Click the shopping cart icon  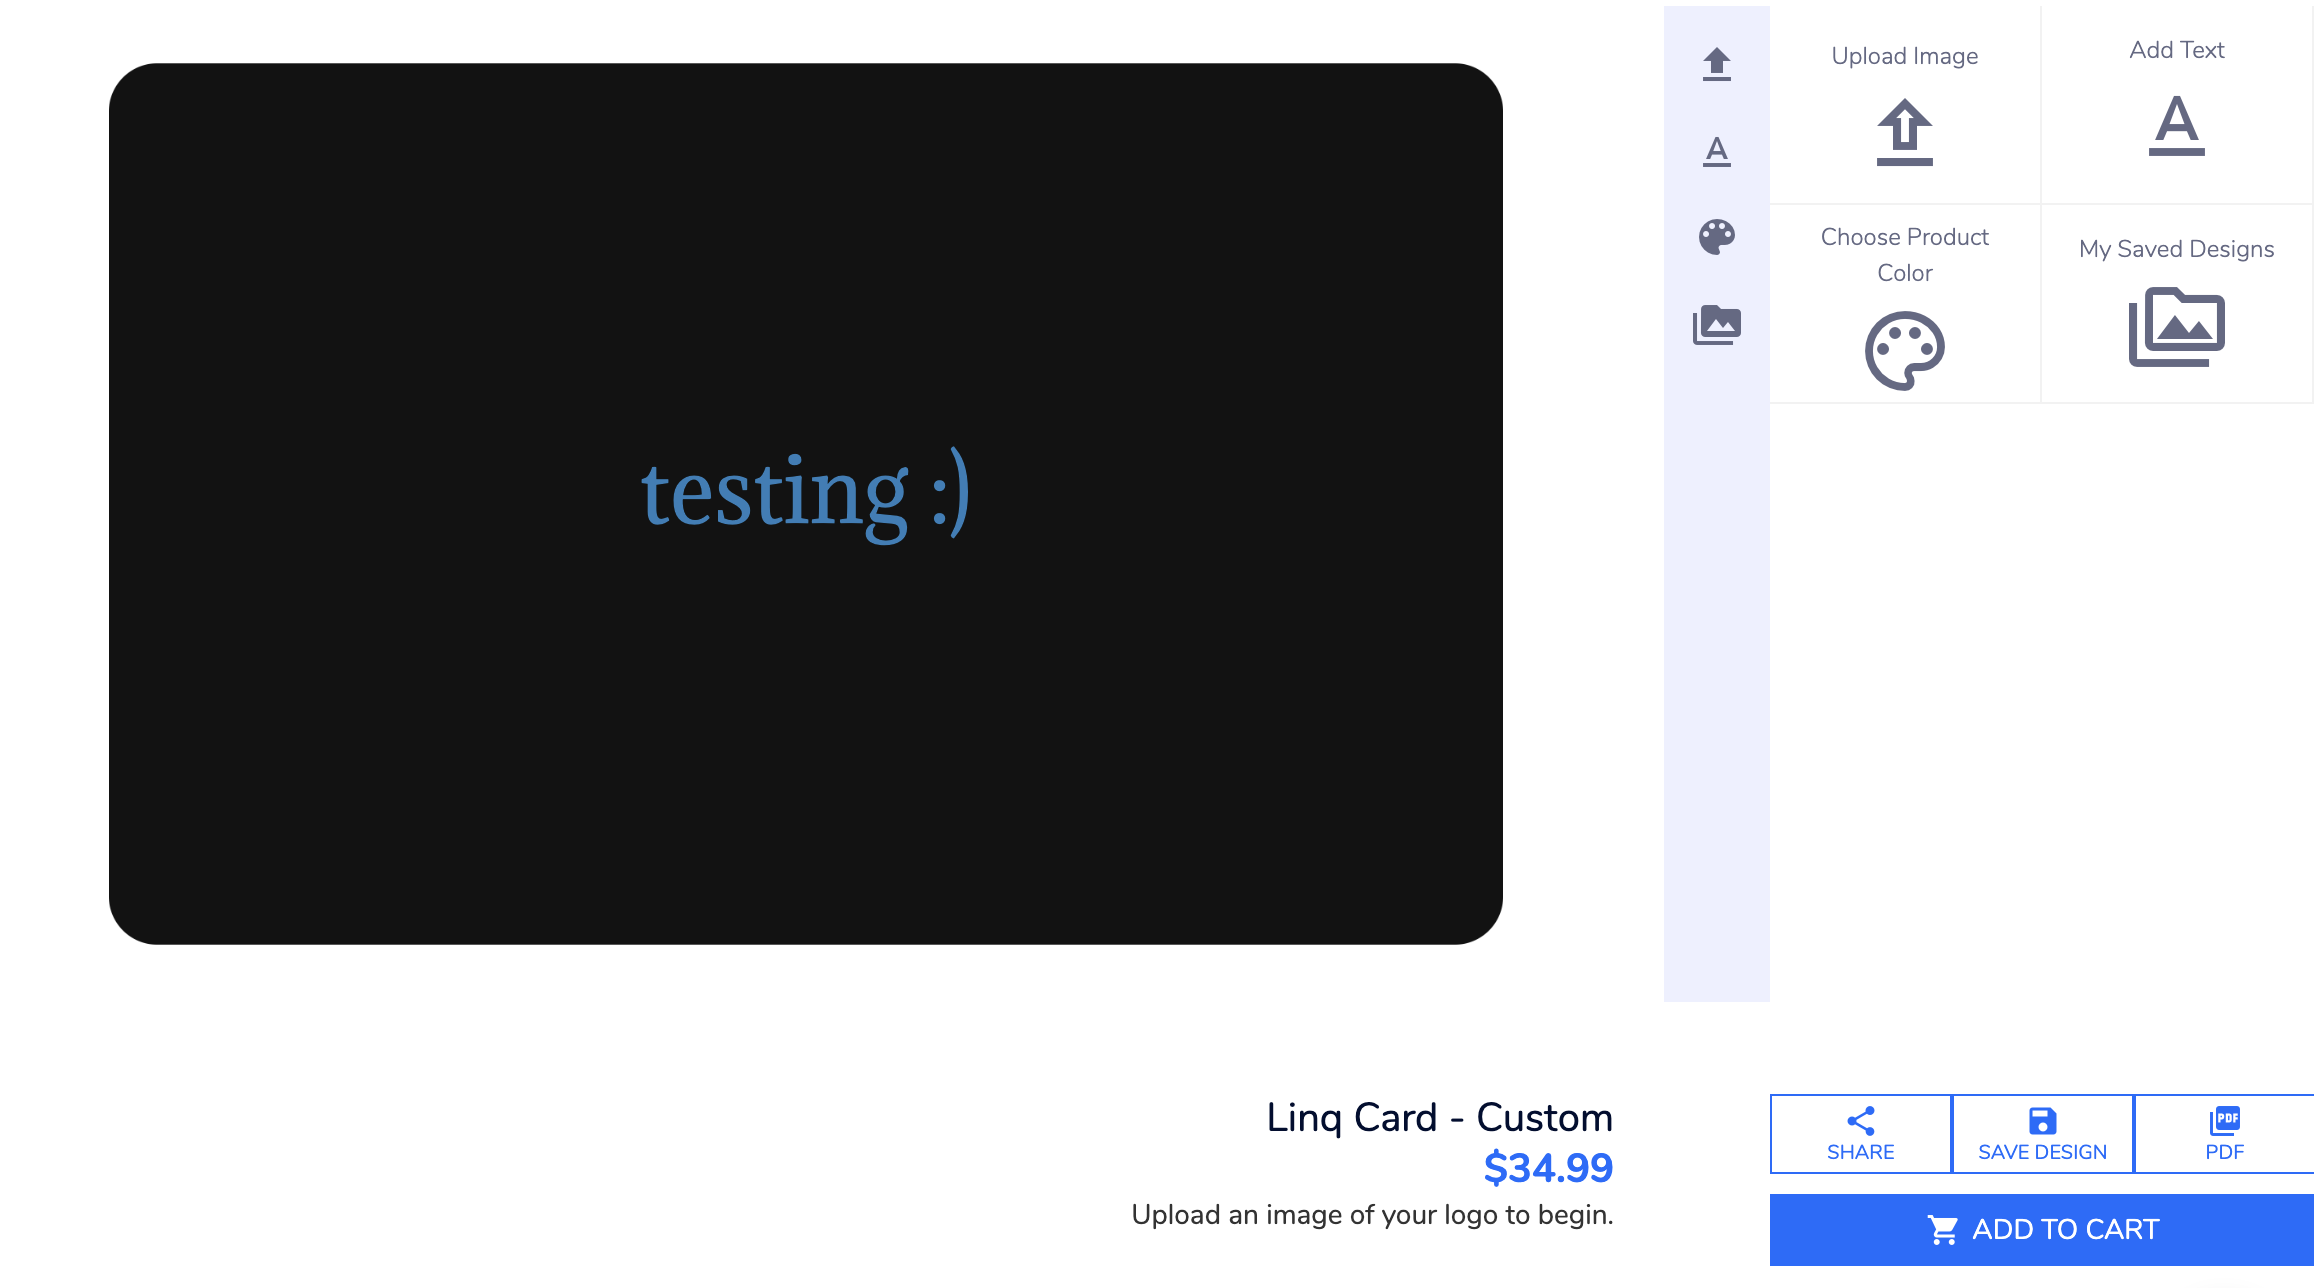pyautogui.click(x=1942, y=1229)
